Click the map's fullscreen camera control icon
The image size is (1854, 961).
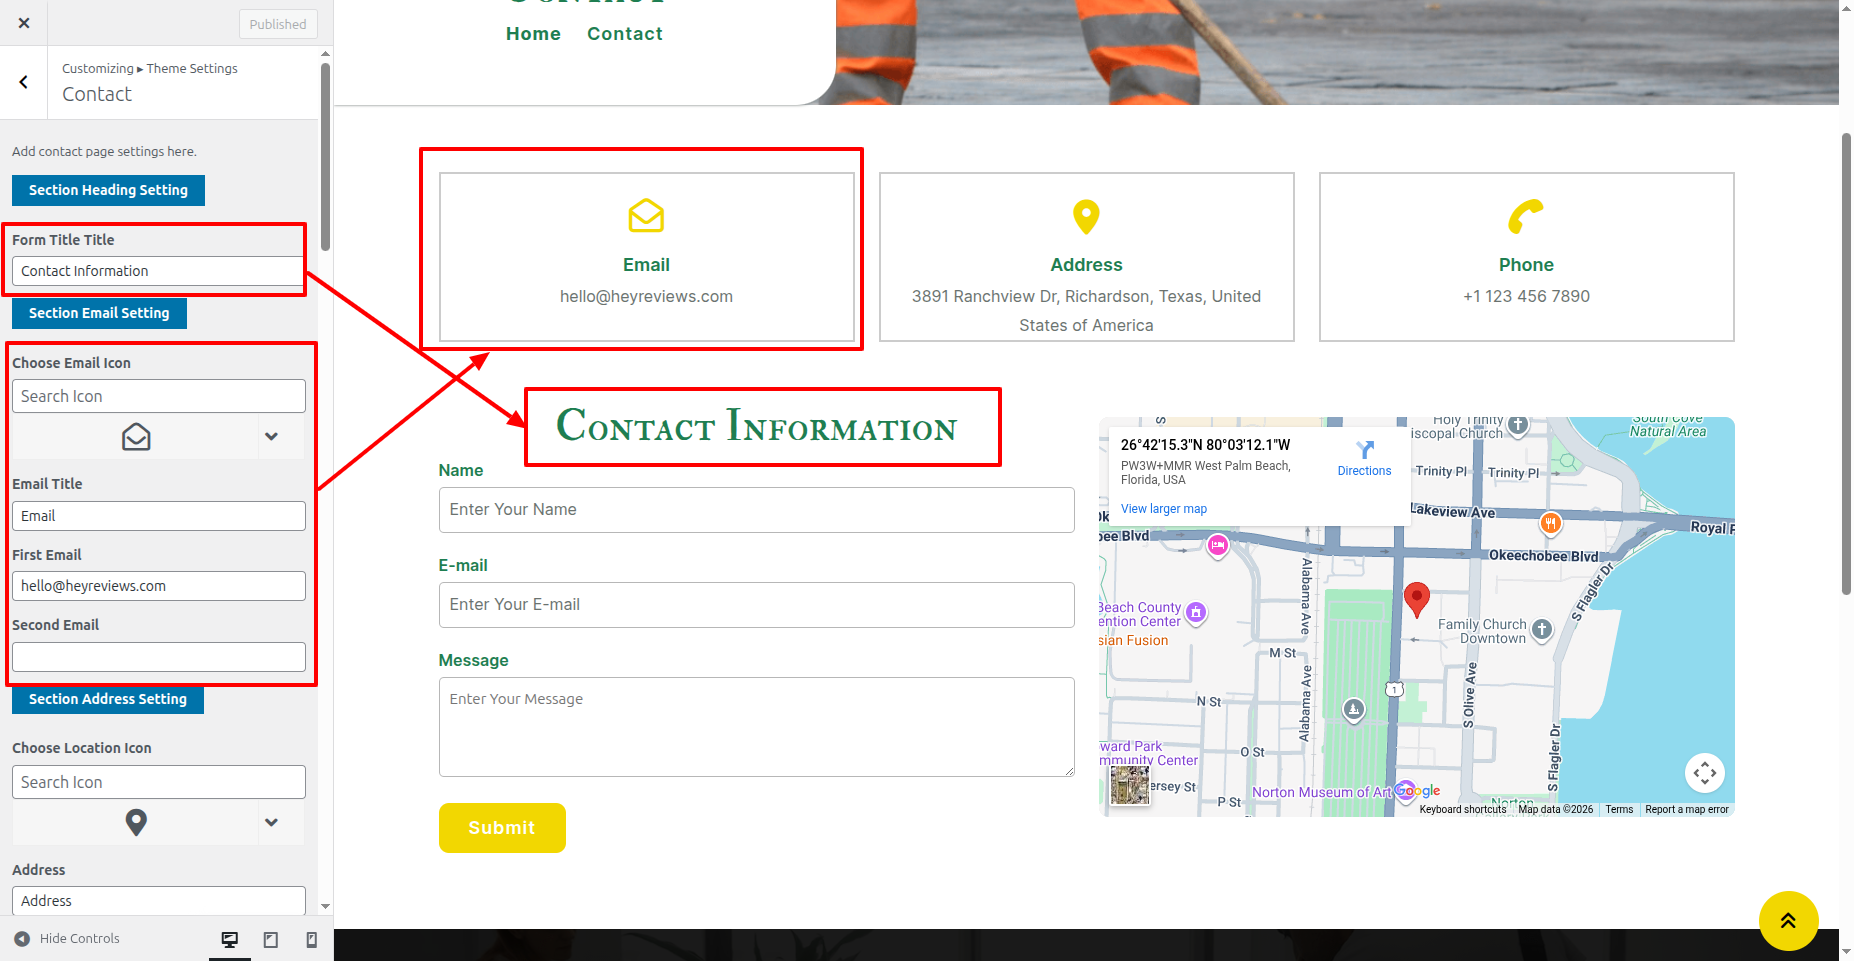1704,772
